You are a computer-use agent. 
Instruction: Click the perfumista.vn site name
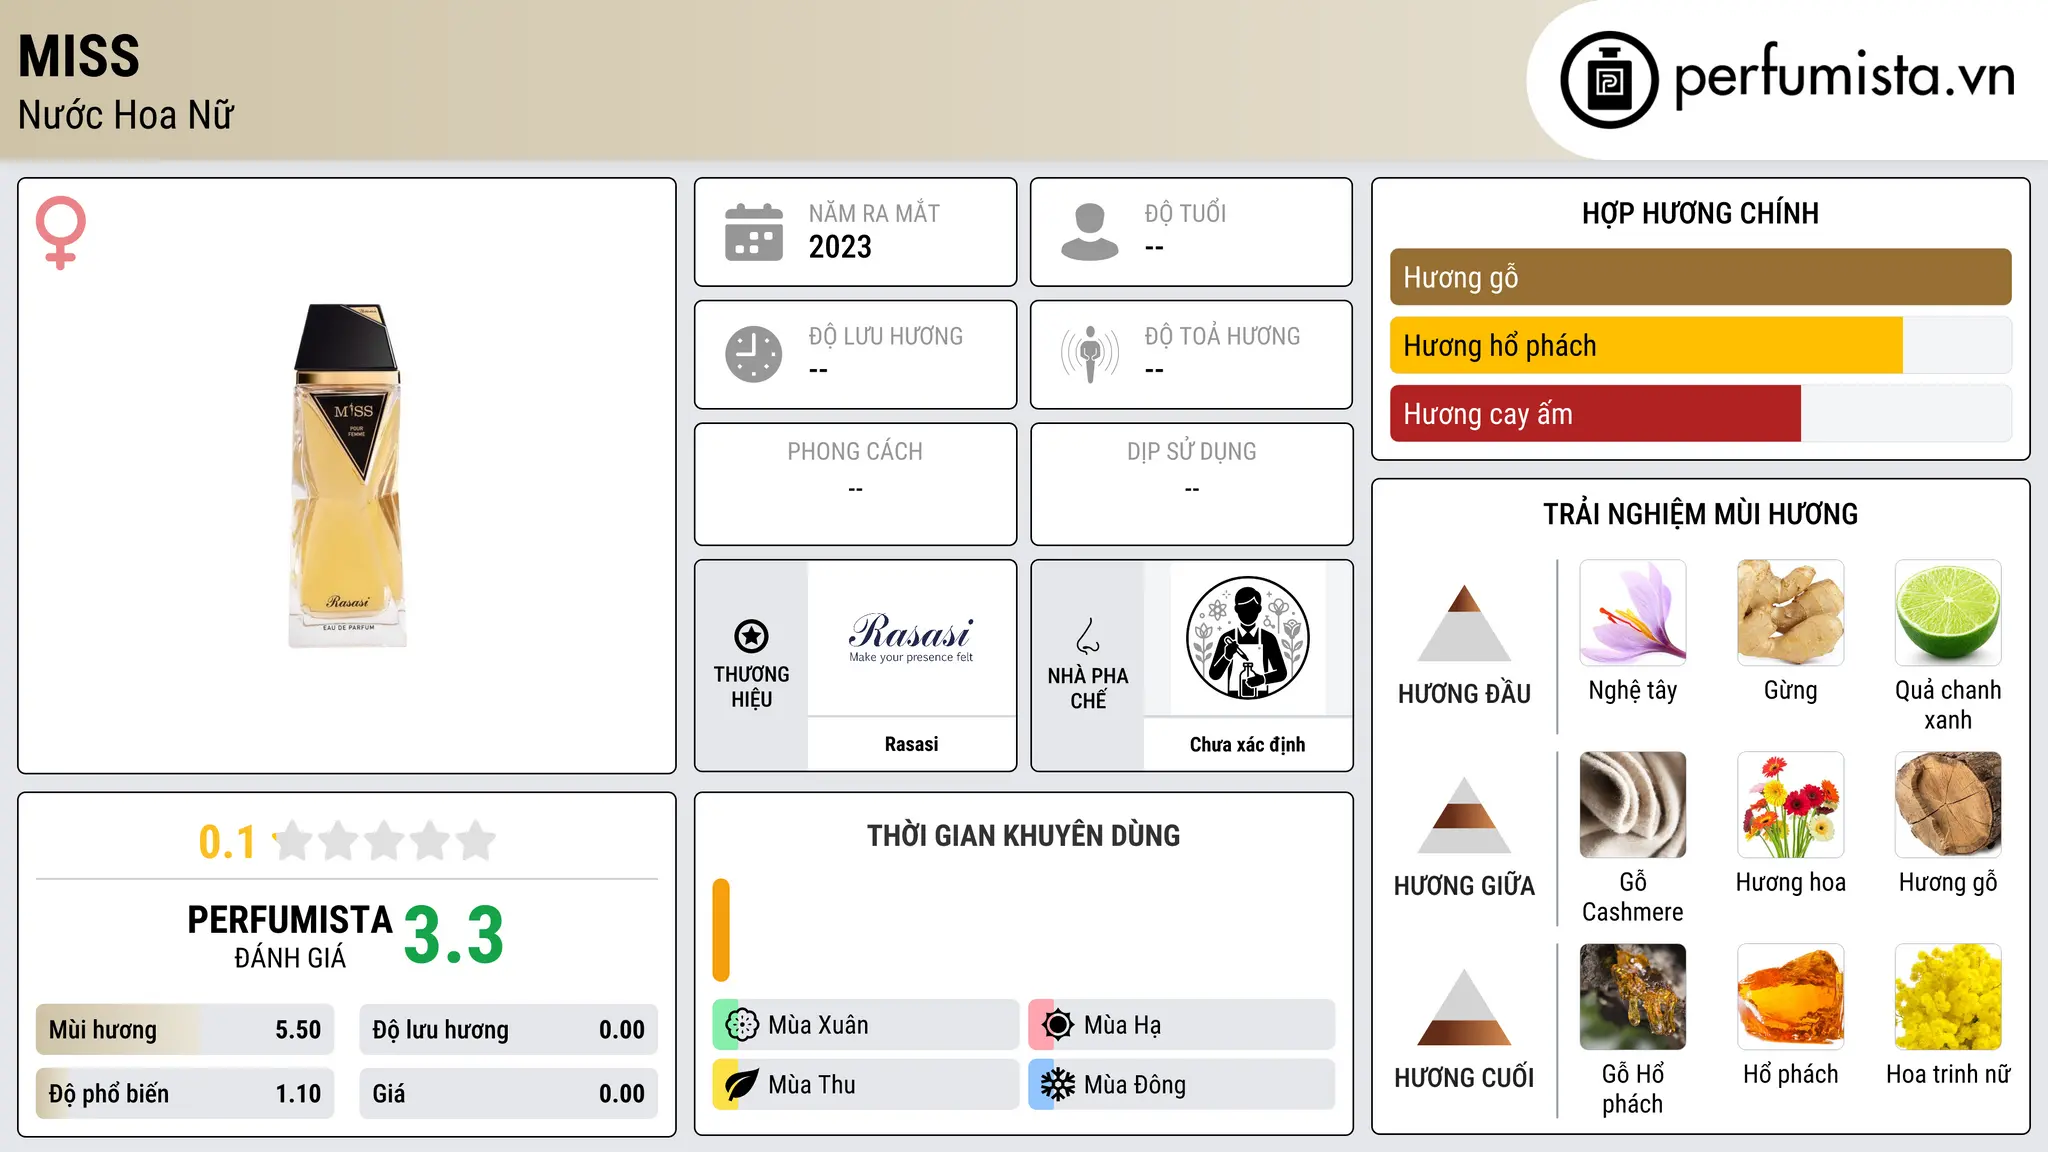click(1845, 75)
